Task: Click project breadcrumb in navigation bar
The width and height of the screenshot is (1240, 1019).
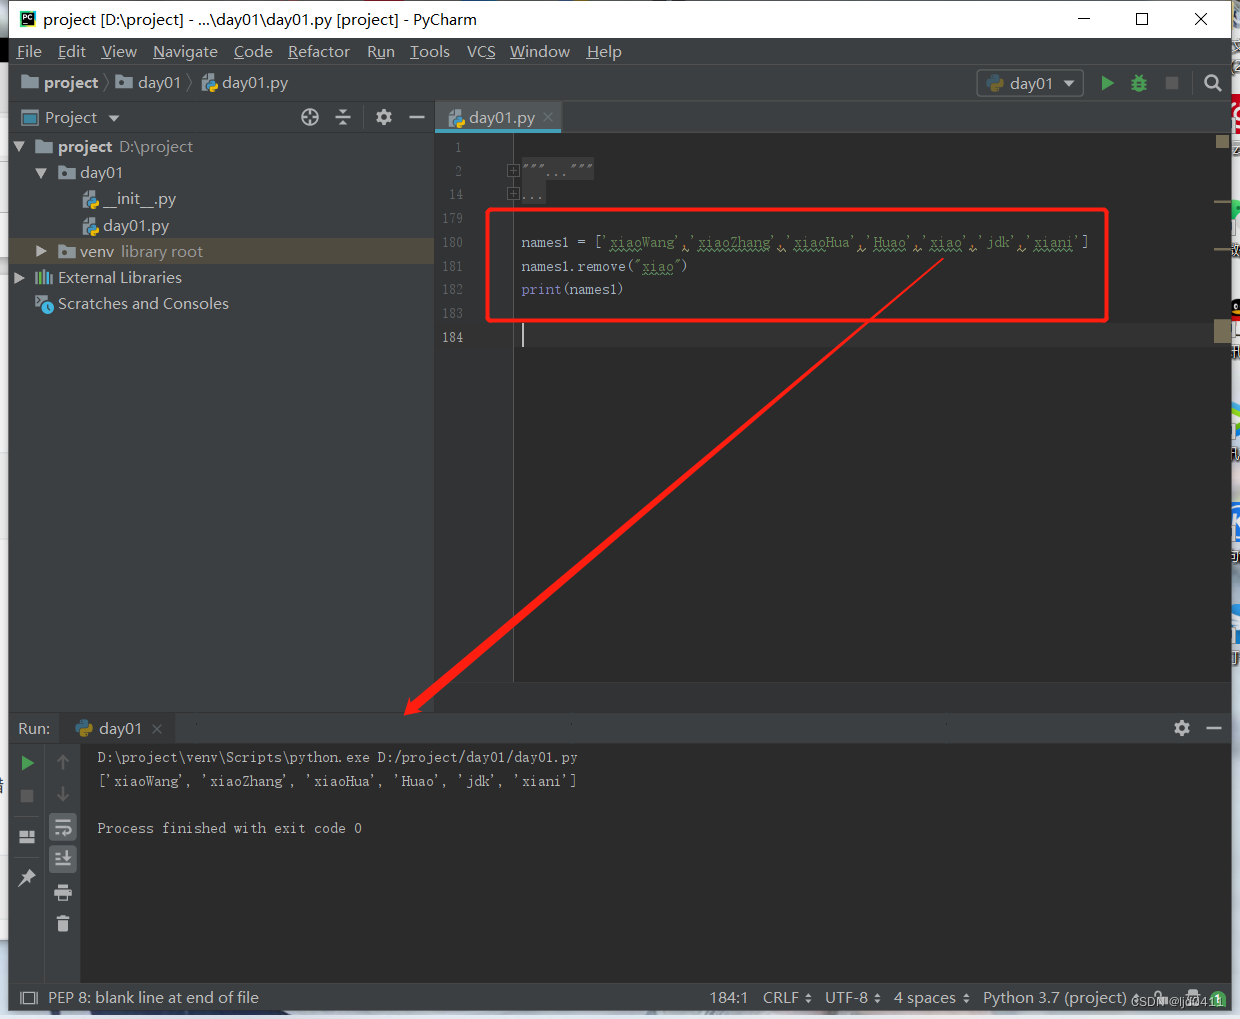Action: (x=60, y=82)
